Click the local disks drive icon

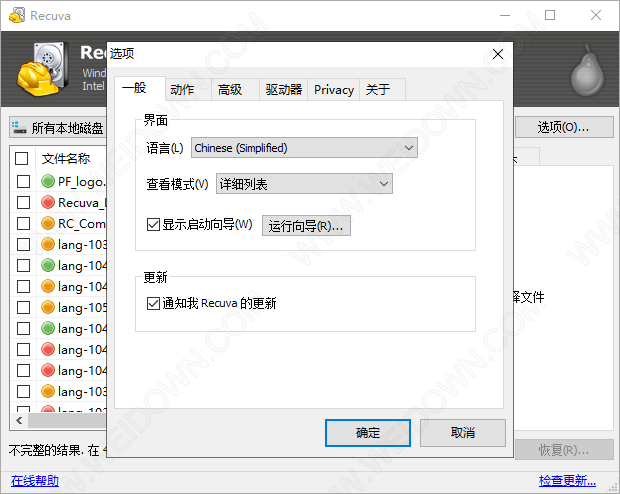point(19,127)
